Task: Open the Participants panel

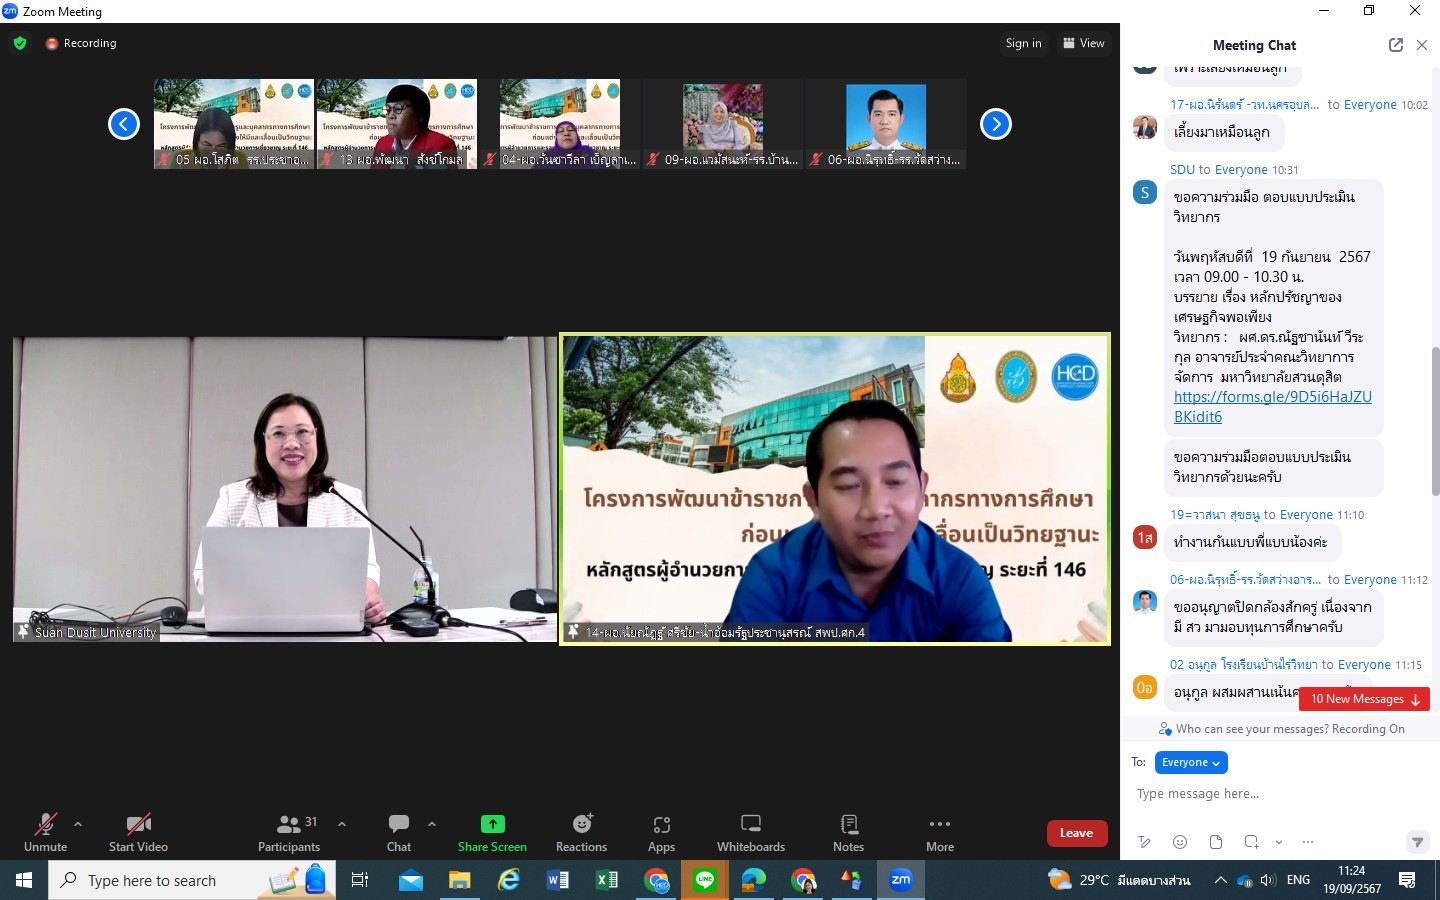Action: tap(289, 832)
